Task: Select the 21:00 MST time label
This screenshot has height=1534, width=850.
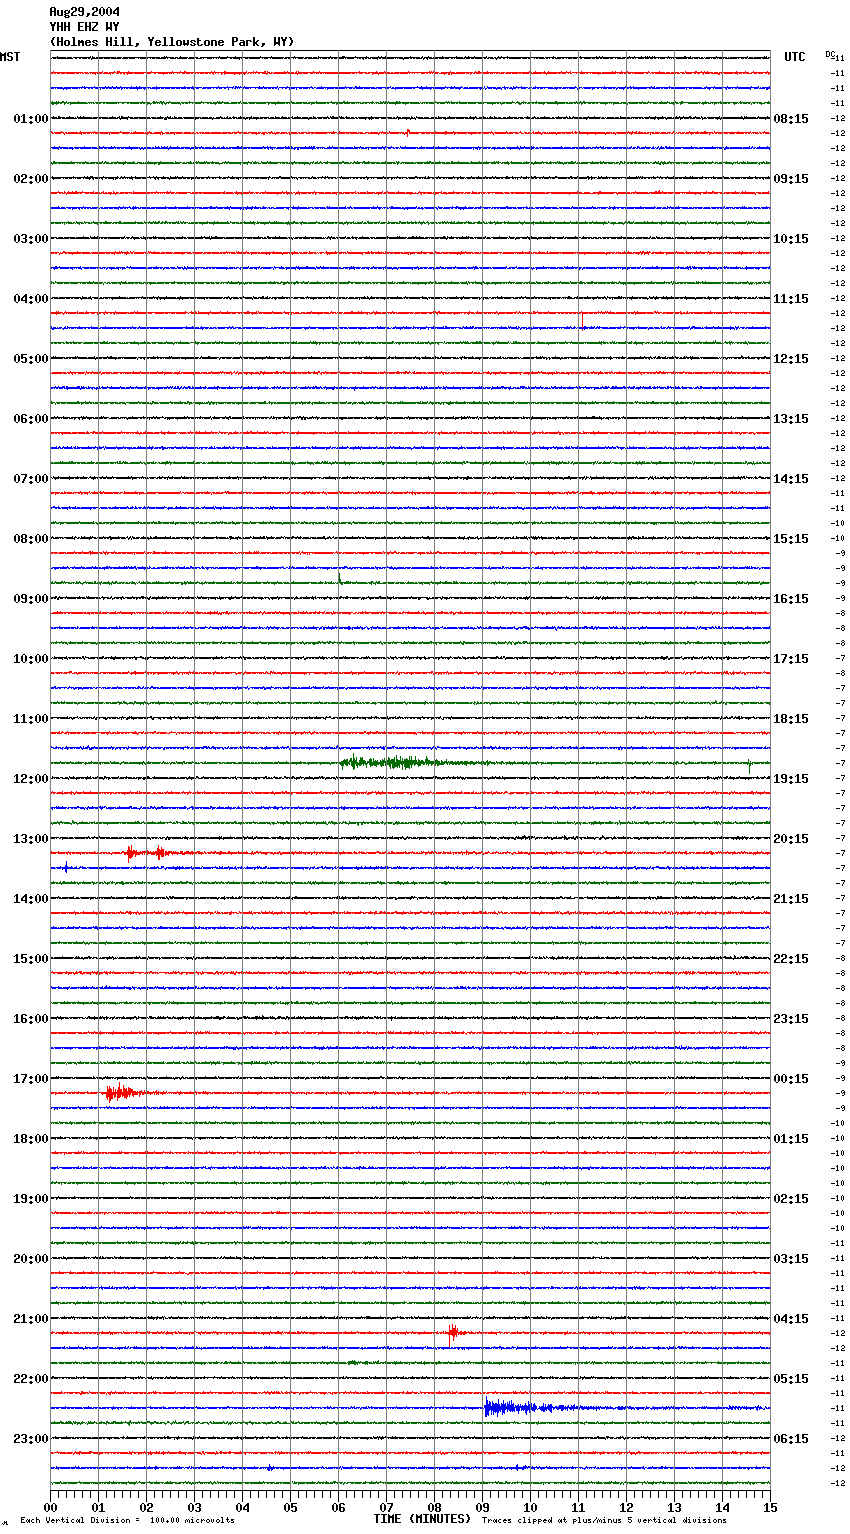Action: pyautogui.click(x=31, y=1319)
